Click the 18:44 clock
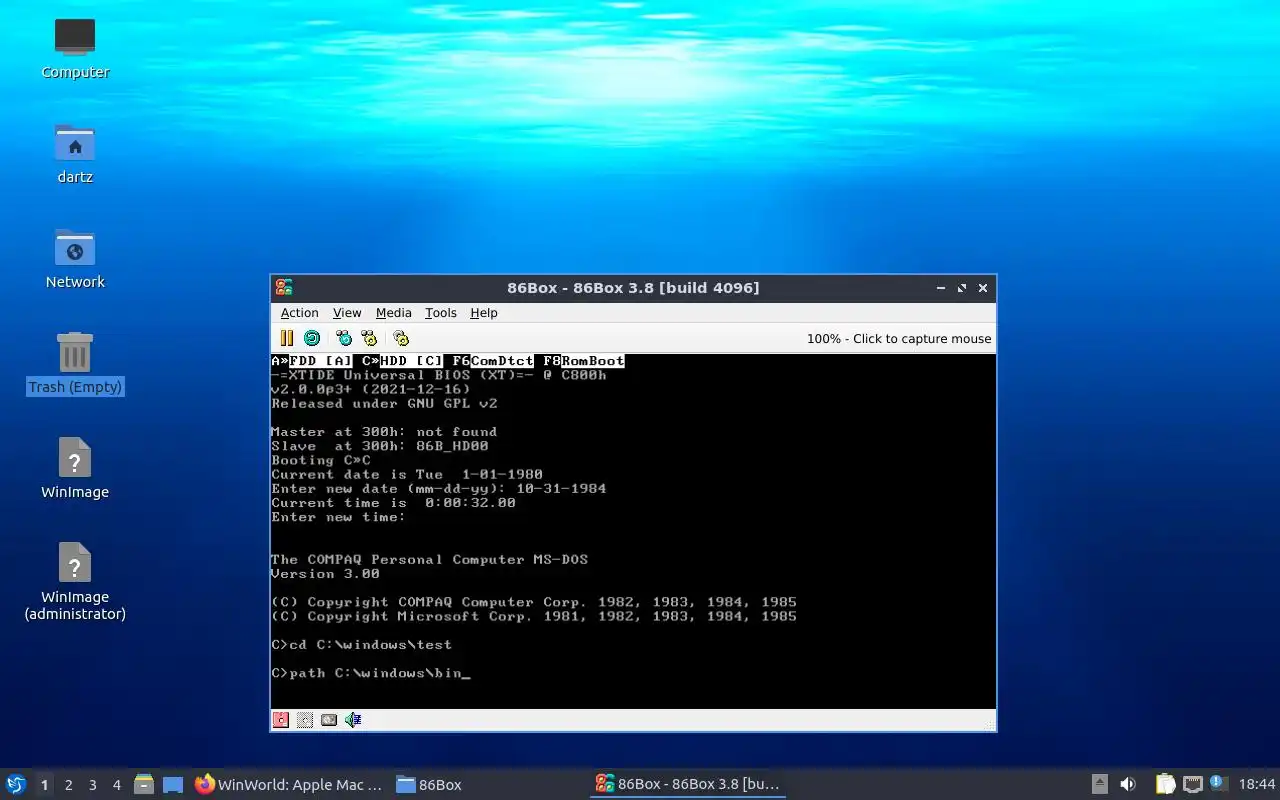 point(1257,785)
